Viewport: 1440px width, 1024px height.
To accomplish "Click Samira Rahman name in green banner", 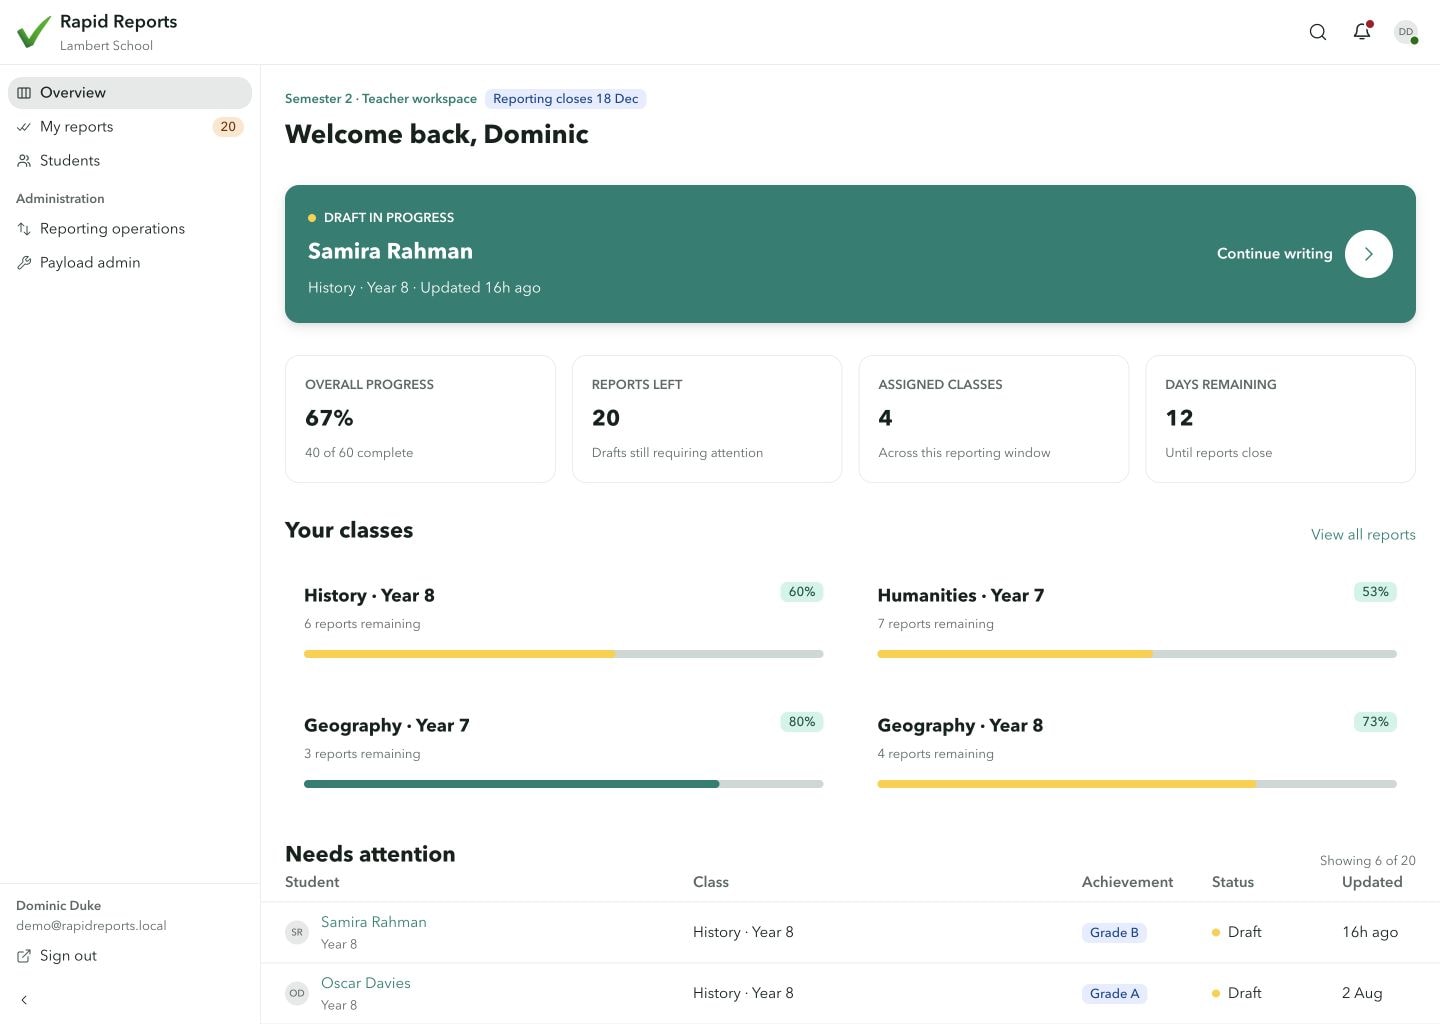I will click(390, 251).
